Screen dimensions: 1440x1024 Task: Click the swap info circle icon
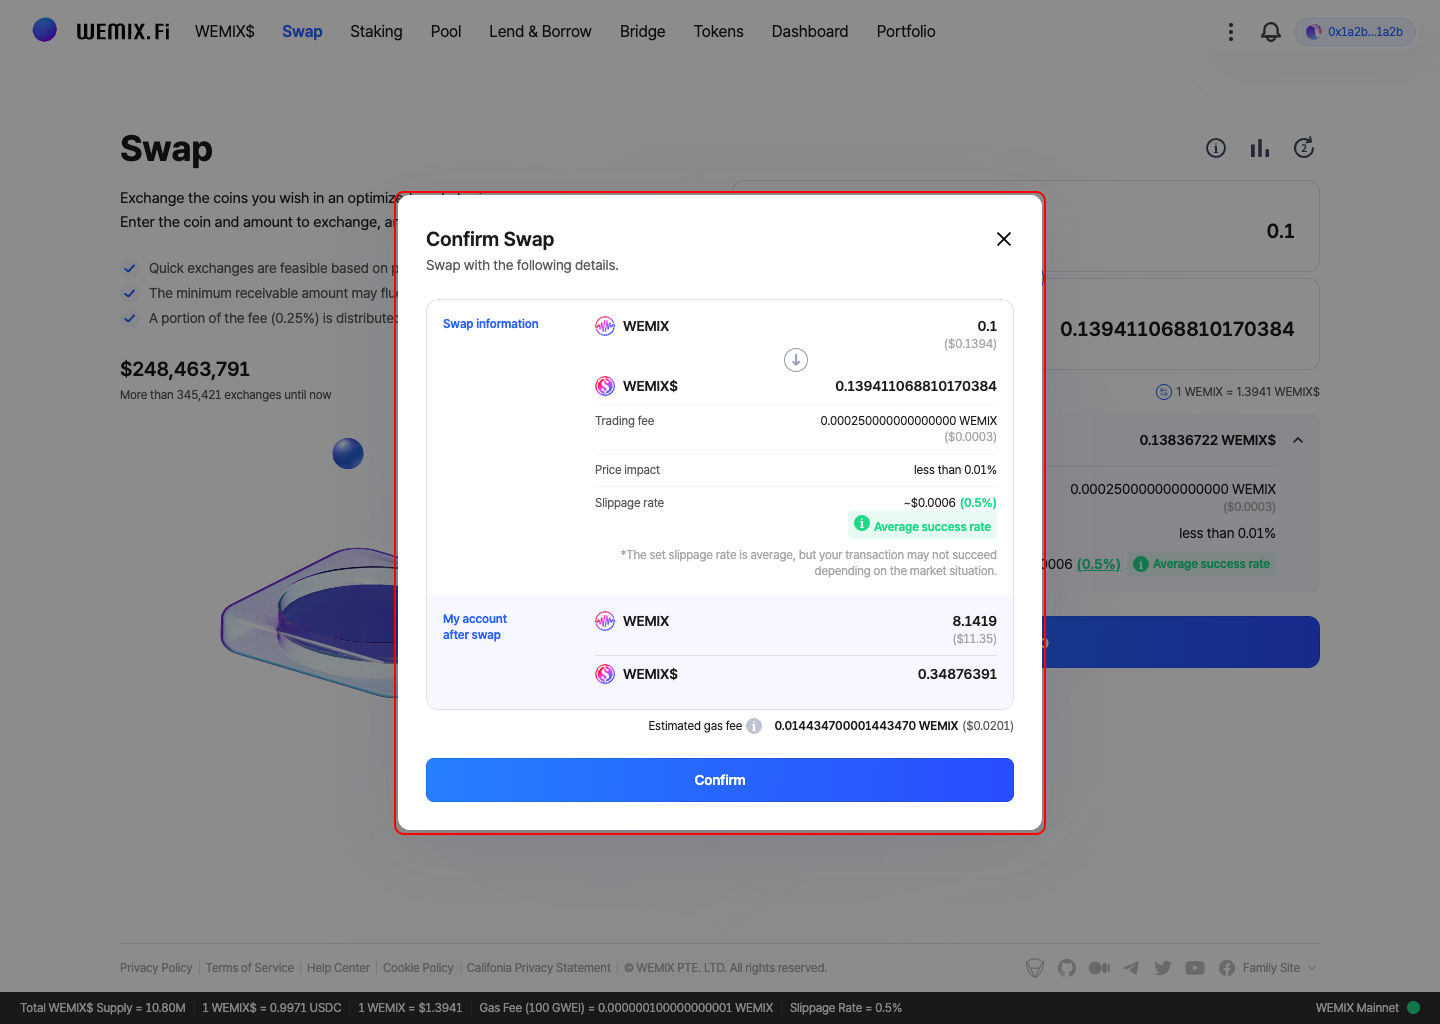[x=1216, y=148]
